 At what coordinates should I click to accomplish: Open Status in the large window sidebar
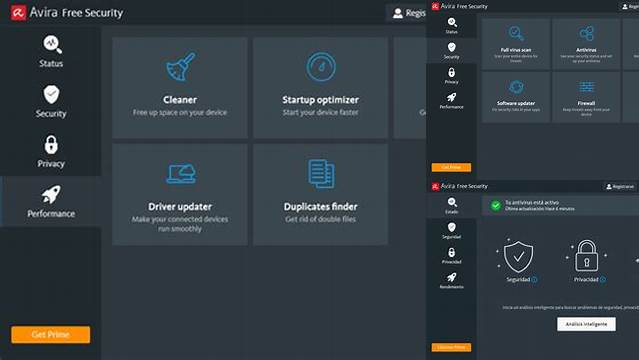(51, 51)
